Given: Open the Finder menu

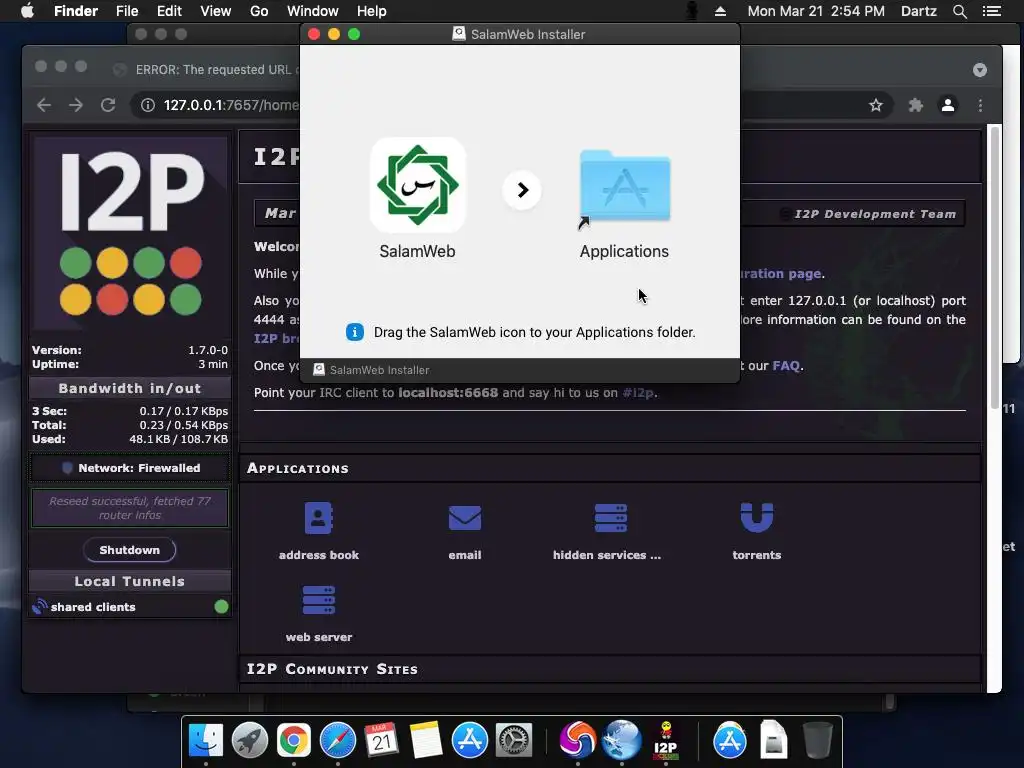Looking at the screenshot, I should pos(76,11).
